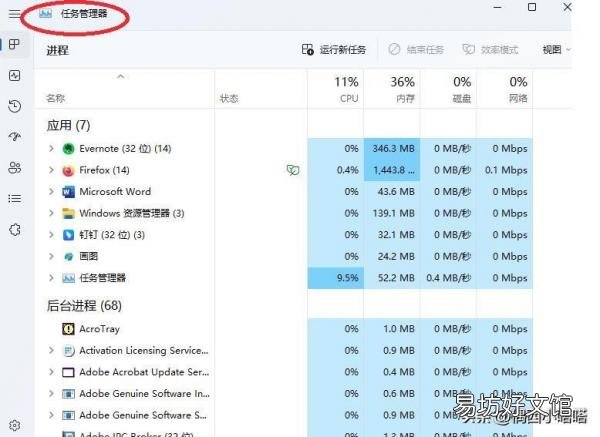Viewport: 600px width, 437px height.
Task: Click the 钉钉 app icon
Action: pyautogui.click(x=68, y=235)
